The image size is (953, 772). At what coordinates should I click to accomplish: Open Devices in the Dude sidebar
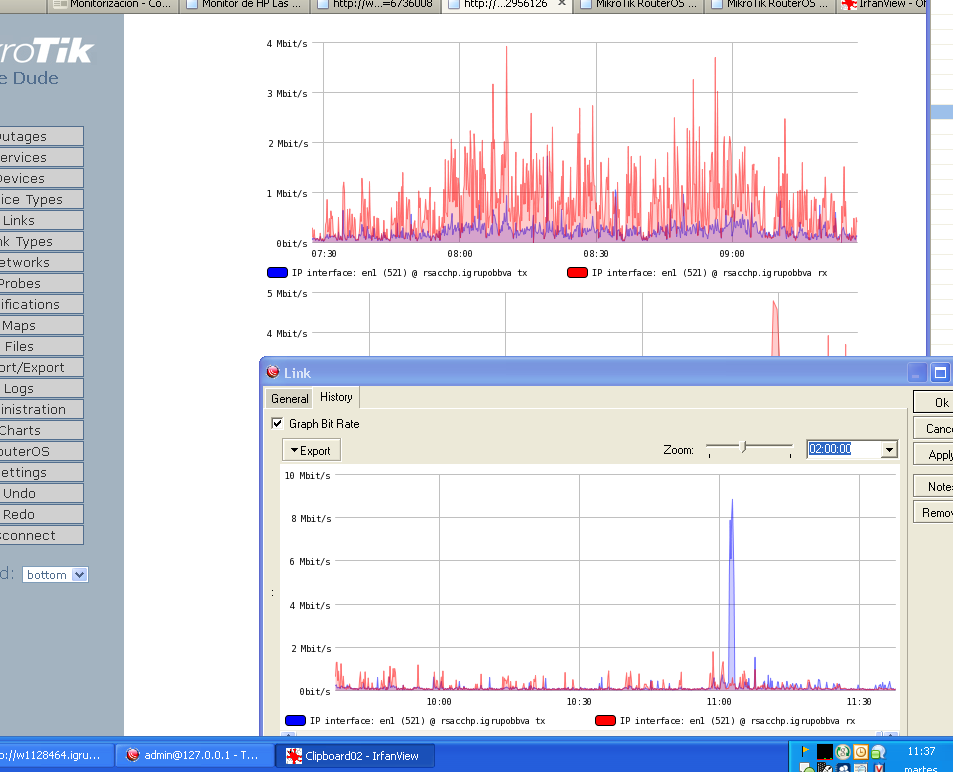[x=41, y=178]
